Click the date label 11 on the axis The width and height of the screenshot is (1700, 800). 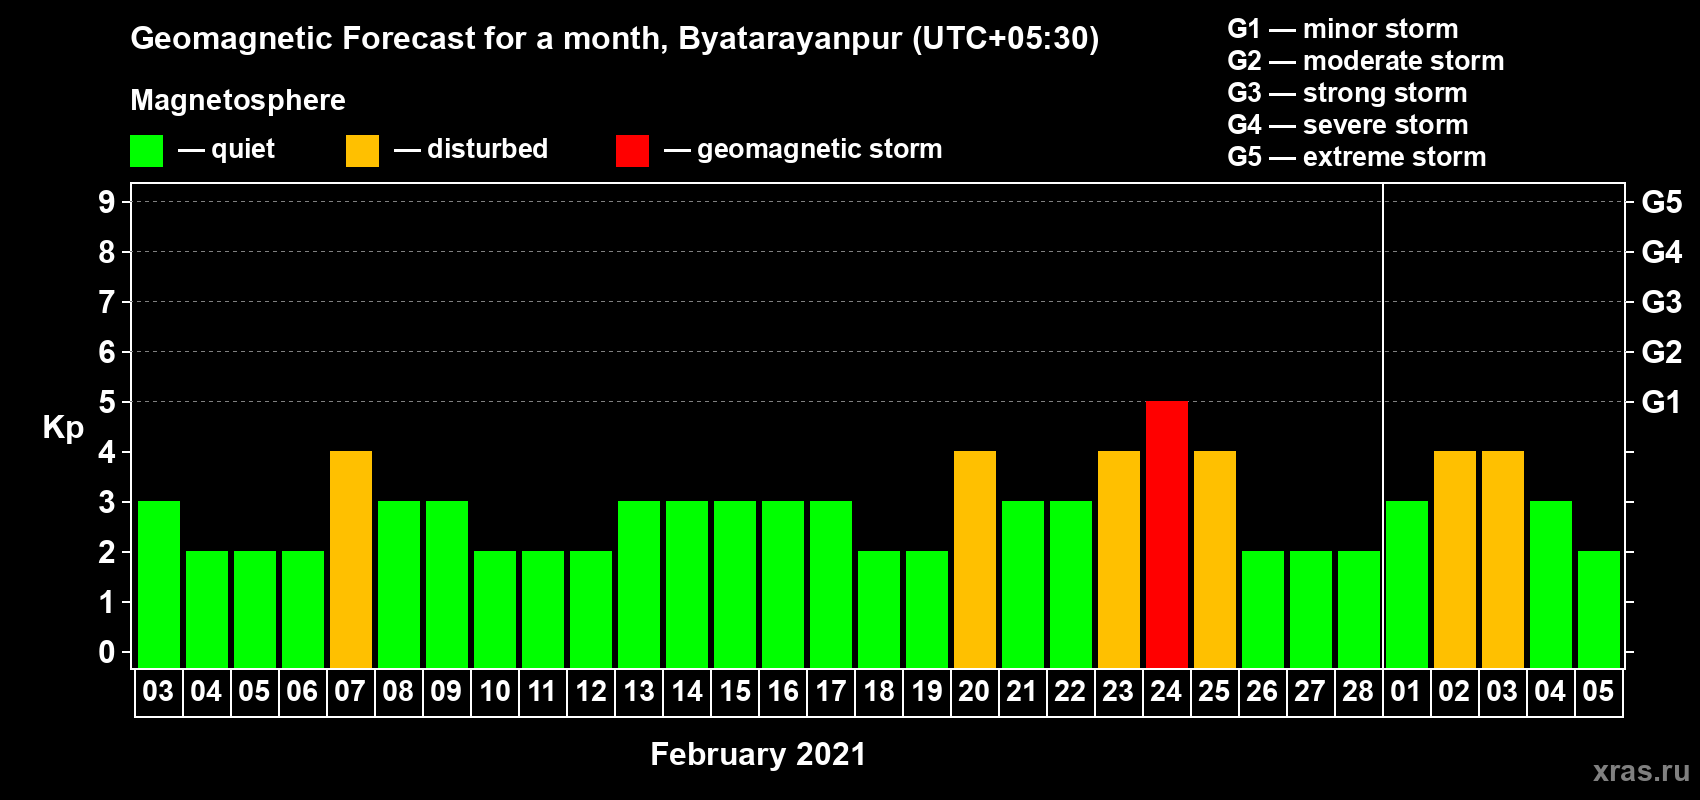coord(542,691)
